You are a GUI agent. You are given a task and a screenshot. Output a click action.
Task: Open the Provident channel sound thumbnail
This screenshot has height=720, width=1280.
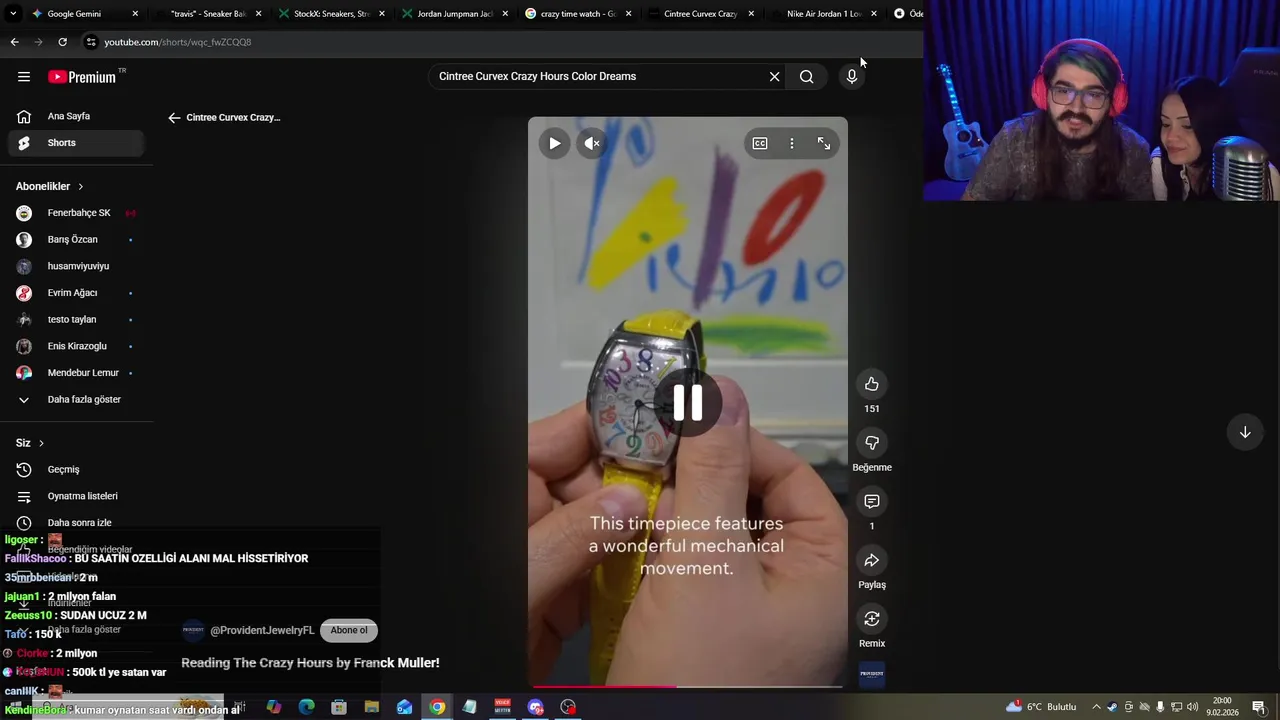(872, 674)
